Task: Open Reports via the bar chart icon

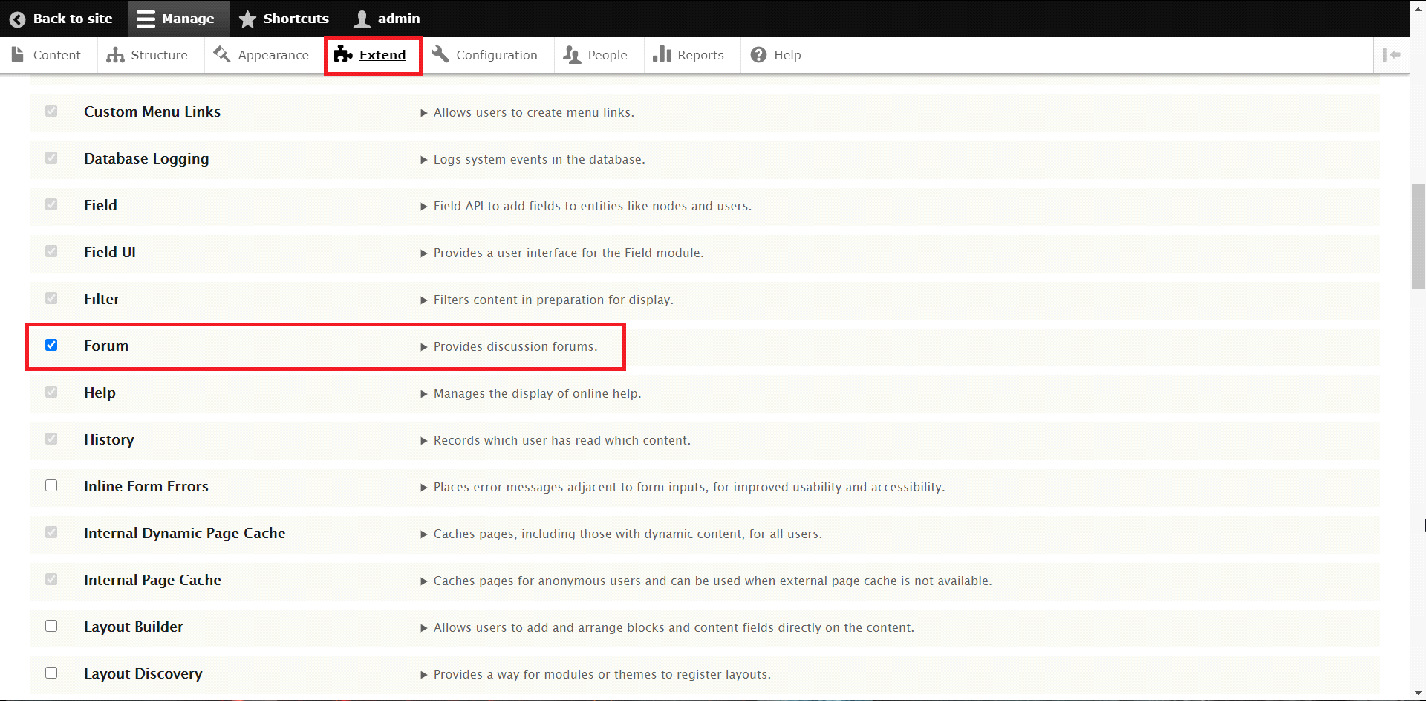Action: [662, 55]
